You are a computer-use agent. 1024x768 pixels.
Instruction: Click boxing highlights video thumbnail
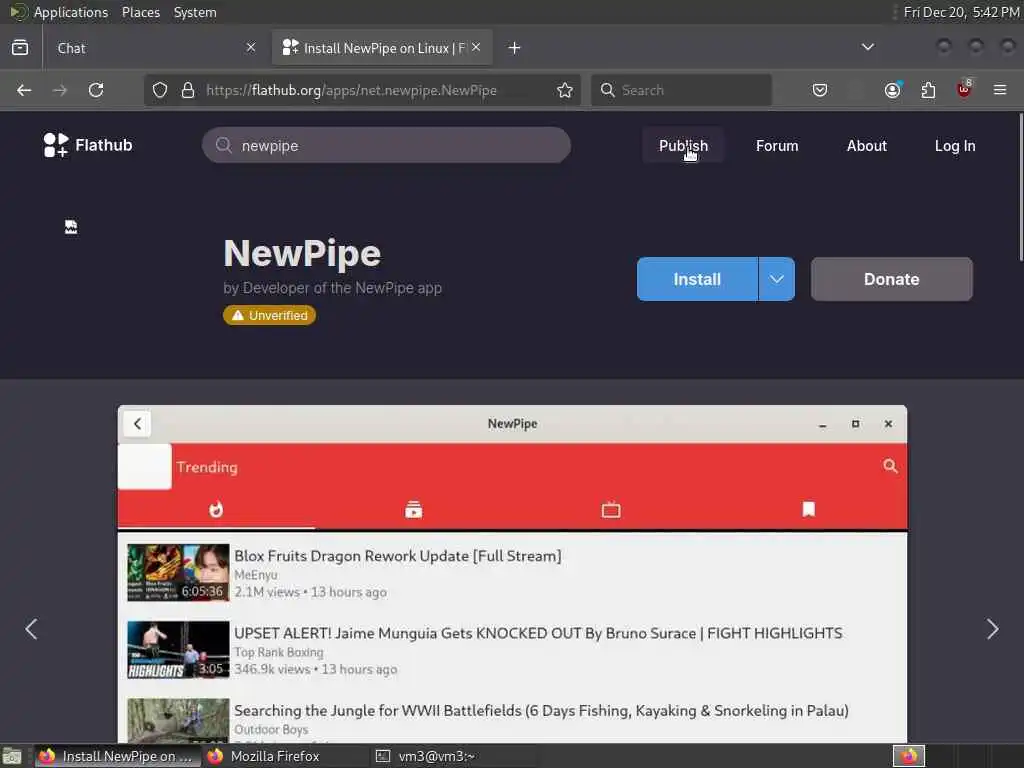click(178, 649)
